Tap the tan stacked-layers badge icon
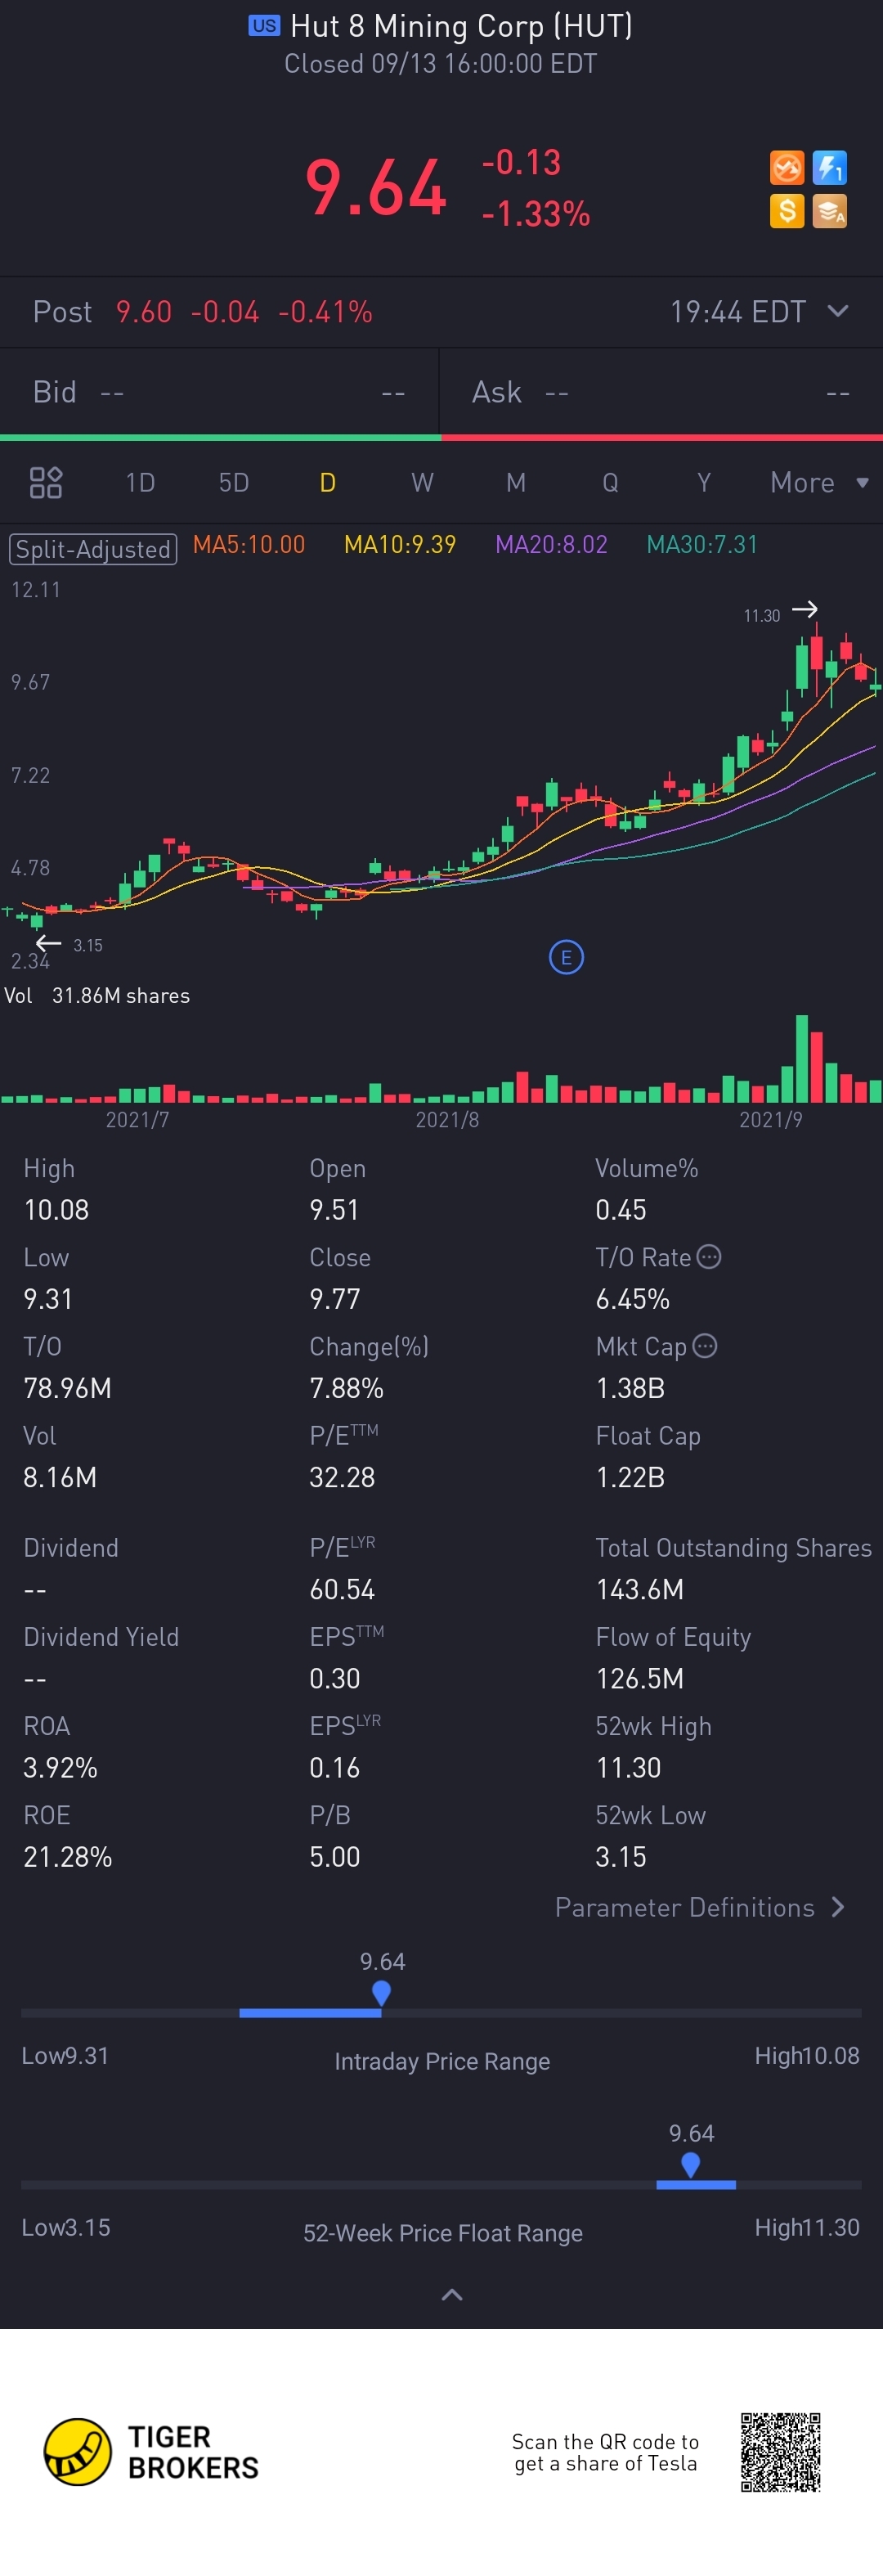 click(x=829, y=210)
